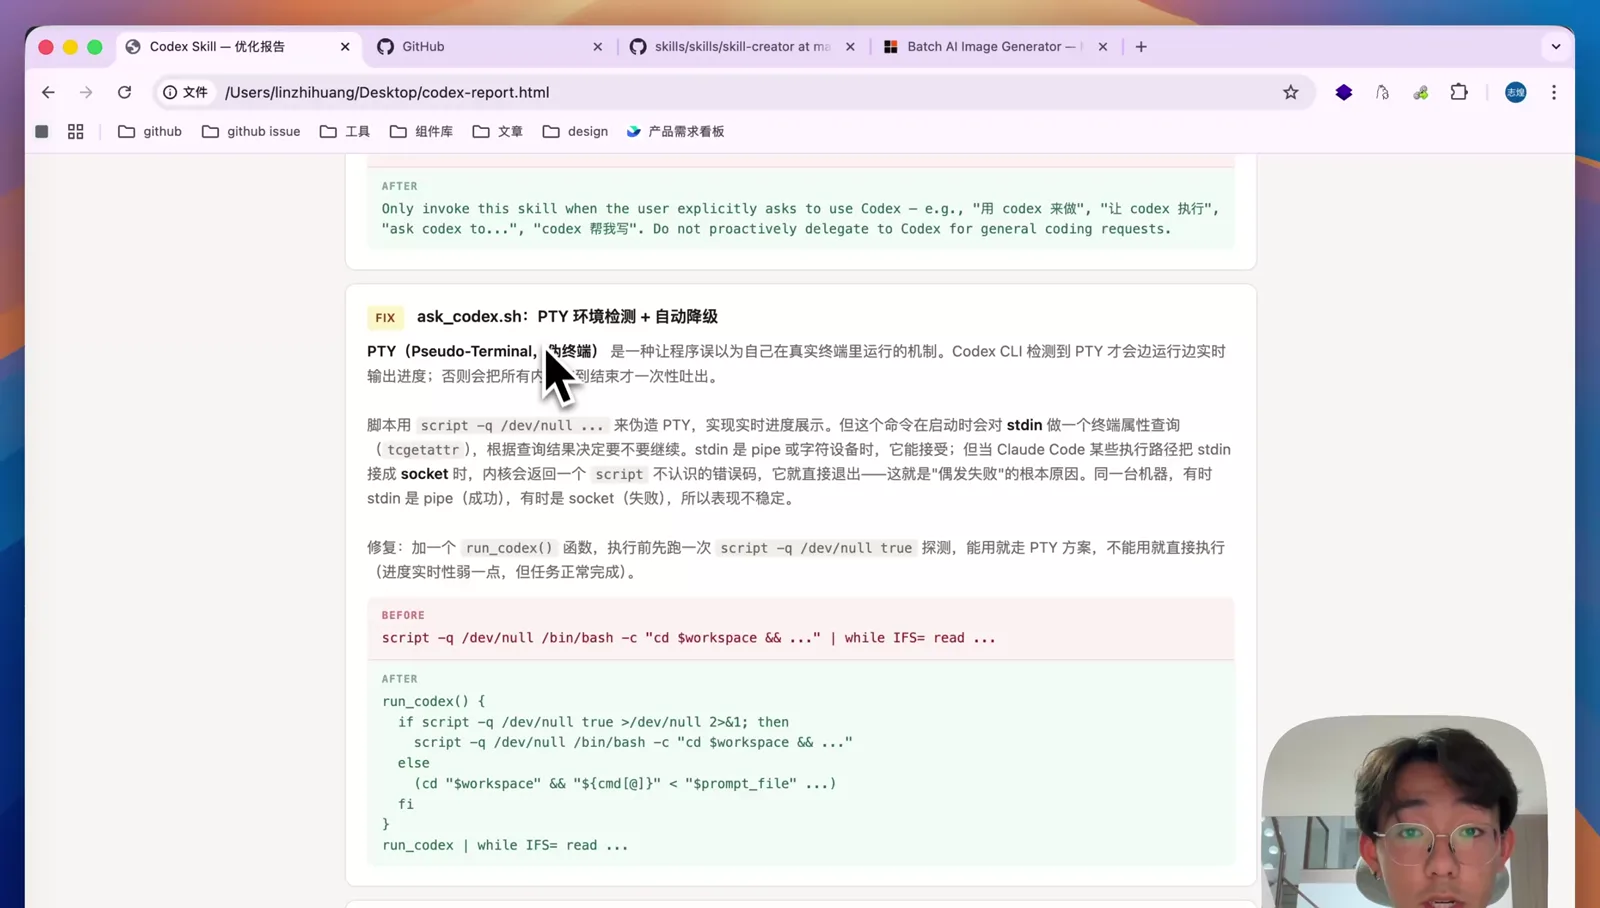Open the Chrome three-dot menu

(1554, 92)
